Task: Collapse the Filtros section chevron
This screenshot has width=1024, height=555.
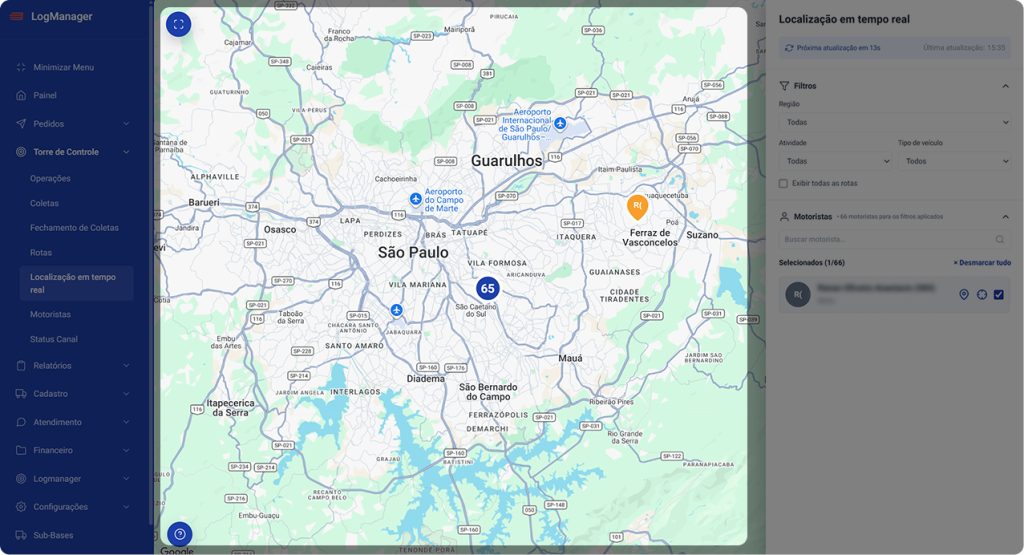Action: (x=1005, y=86)
